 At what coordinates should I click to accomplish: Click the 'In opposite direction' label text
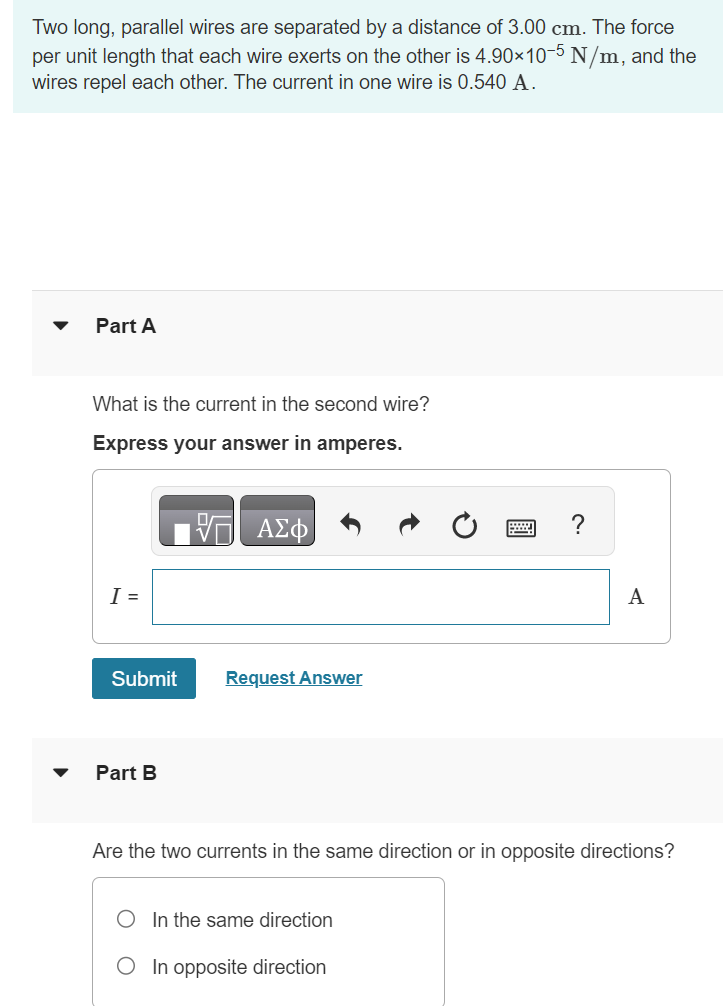[x=239, y=967]
